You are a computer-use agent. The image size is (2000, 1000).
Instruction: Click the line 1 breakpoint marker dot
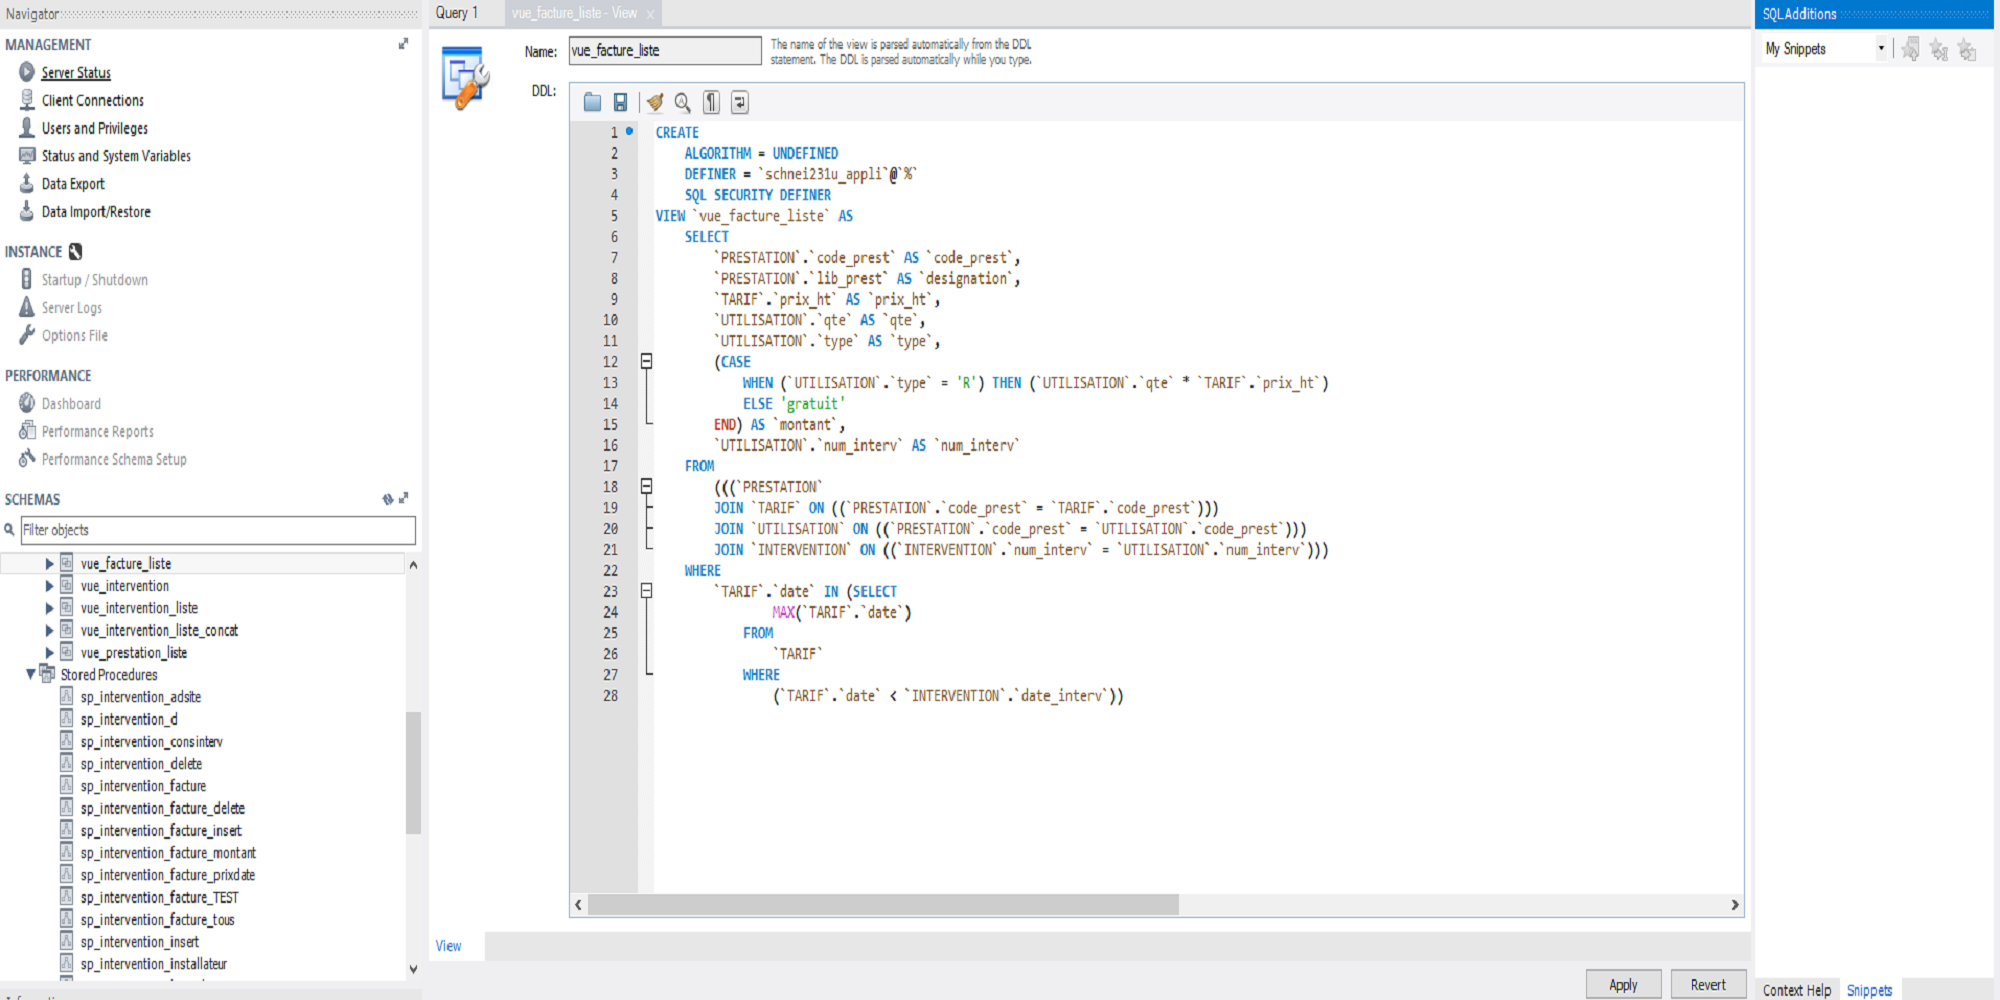click(x=629, y=131)
